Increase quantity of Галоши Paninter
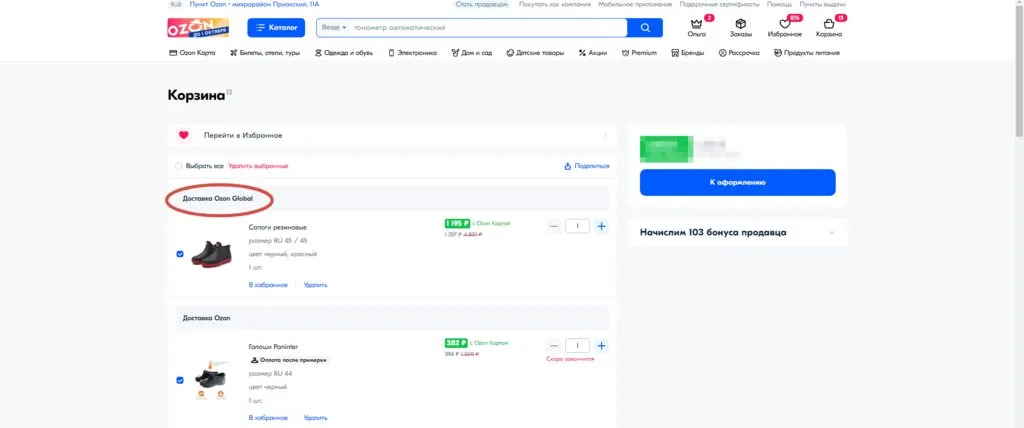The width and height of the screenshot is (1024, 428). coord(601,346)
